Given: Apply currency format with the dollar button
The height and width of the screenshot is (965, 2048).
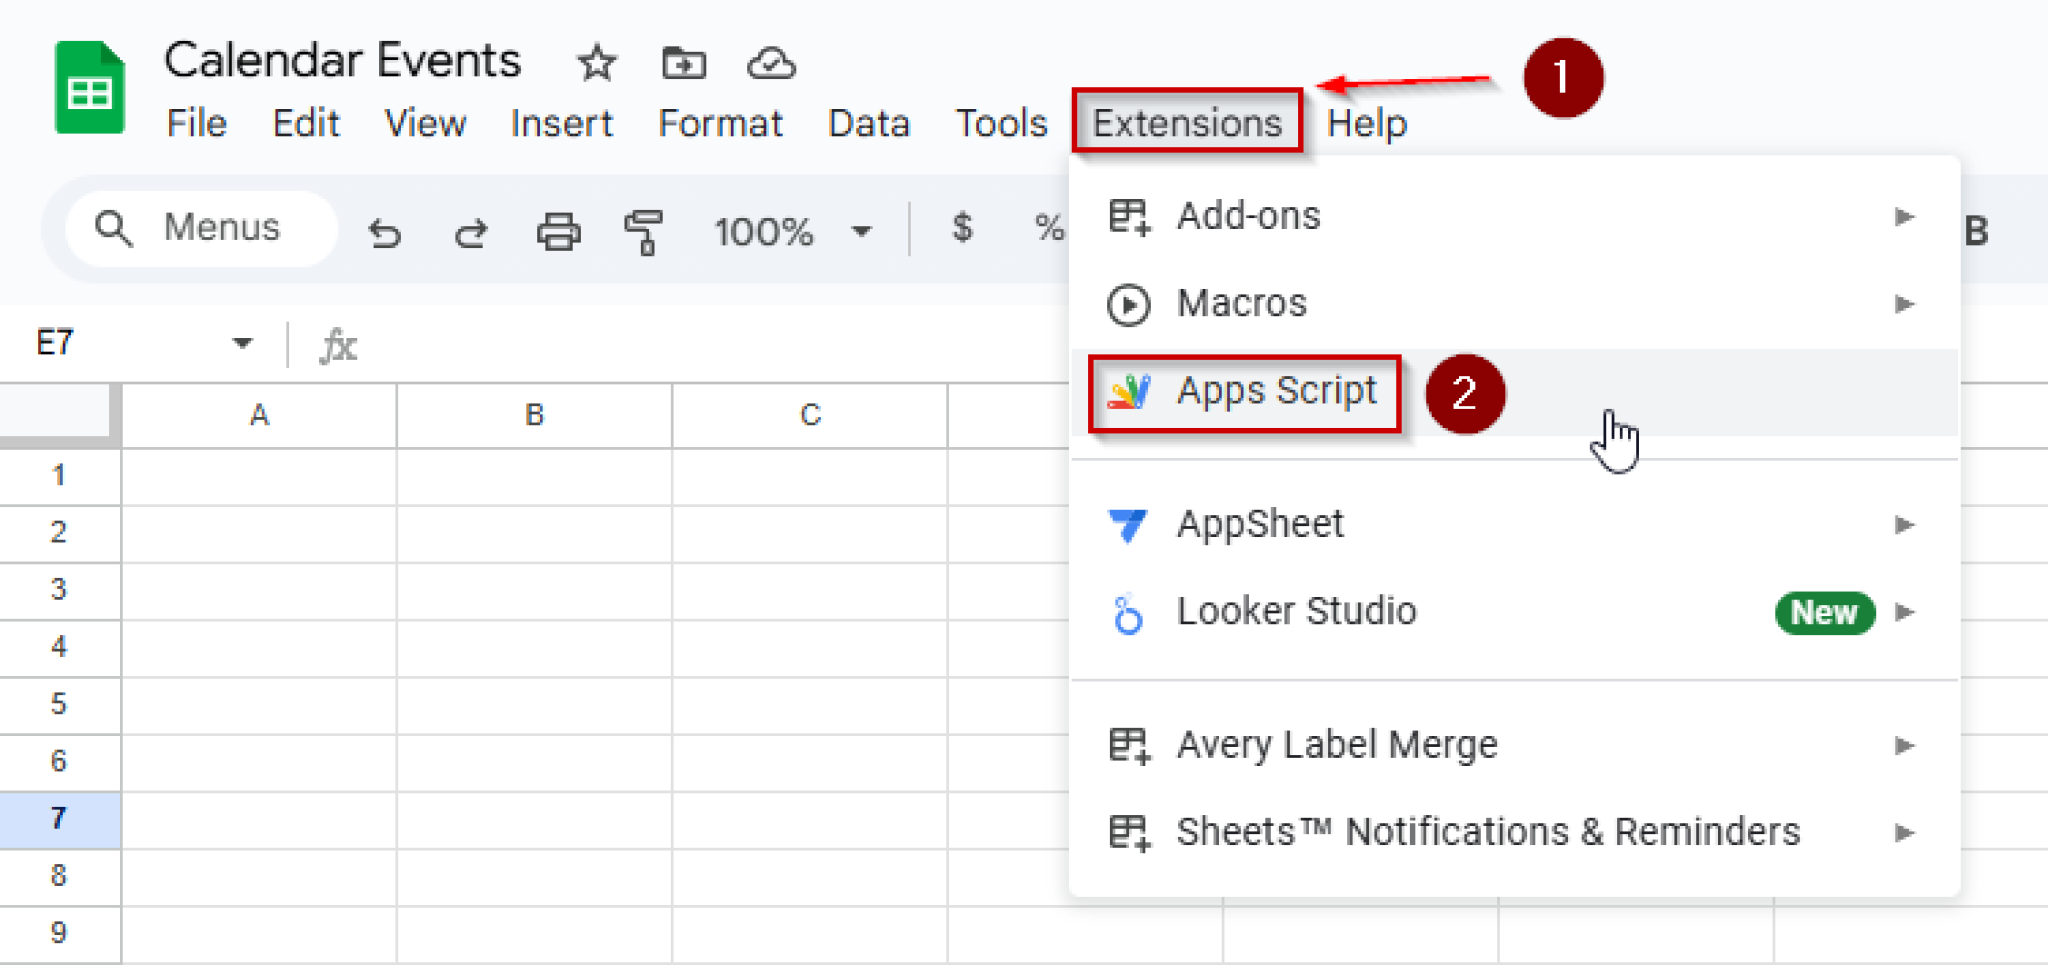Looking at the screenshot, I should (x=962, y=230).
